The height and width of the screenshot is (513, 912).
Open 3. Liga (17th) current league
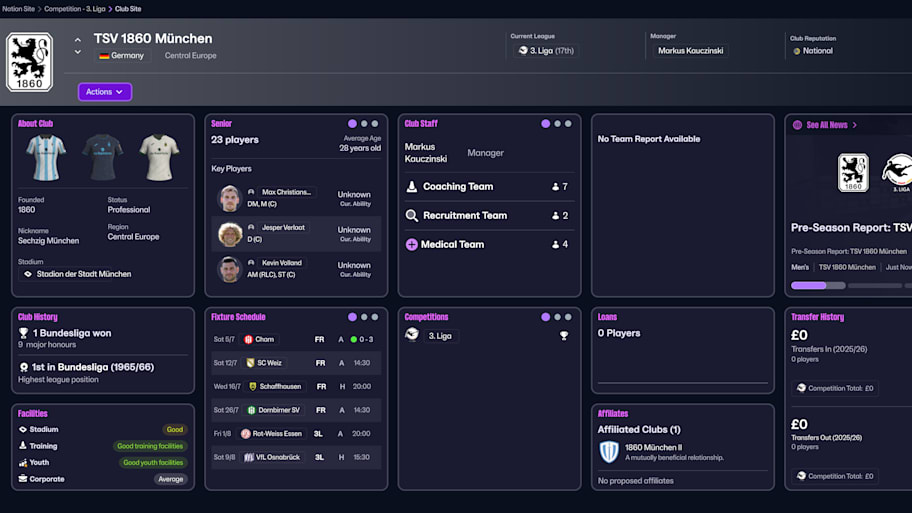click(546, 51)
